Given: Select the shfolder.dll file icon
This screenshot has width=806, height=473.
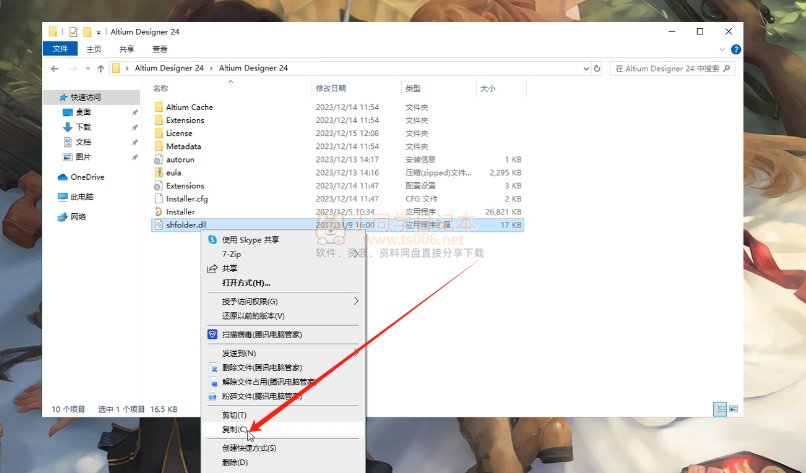Looking at the screenshot, I should pyautogui.click(x=159, y=225).
